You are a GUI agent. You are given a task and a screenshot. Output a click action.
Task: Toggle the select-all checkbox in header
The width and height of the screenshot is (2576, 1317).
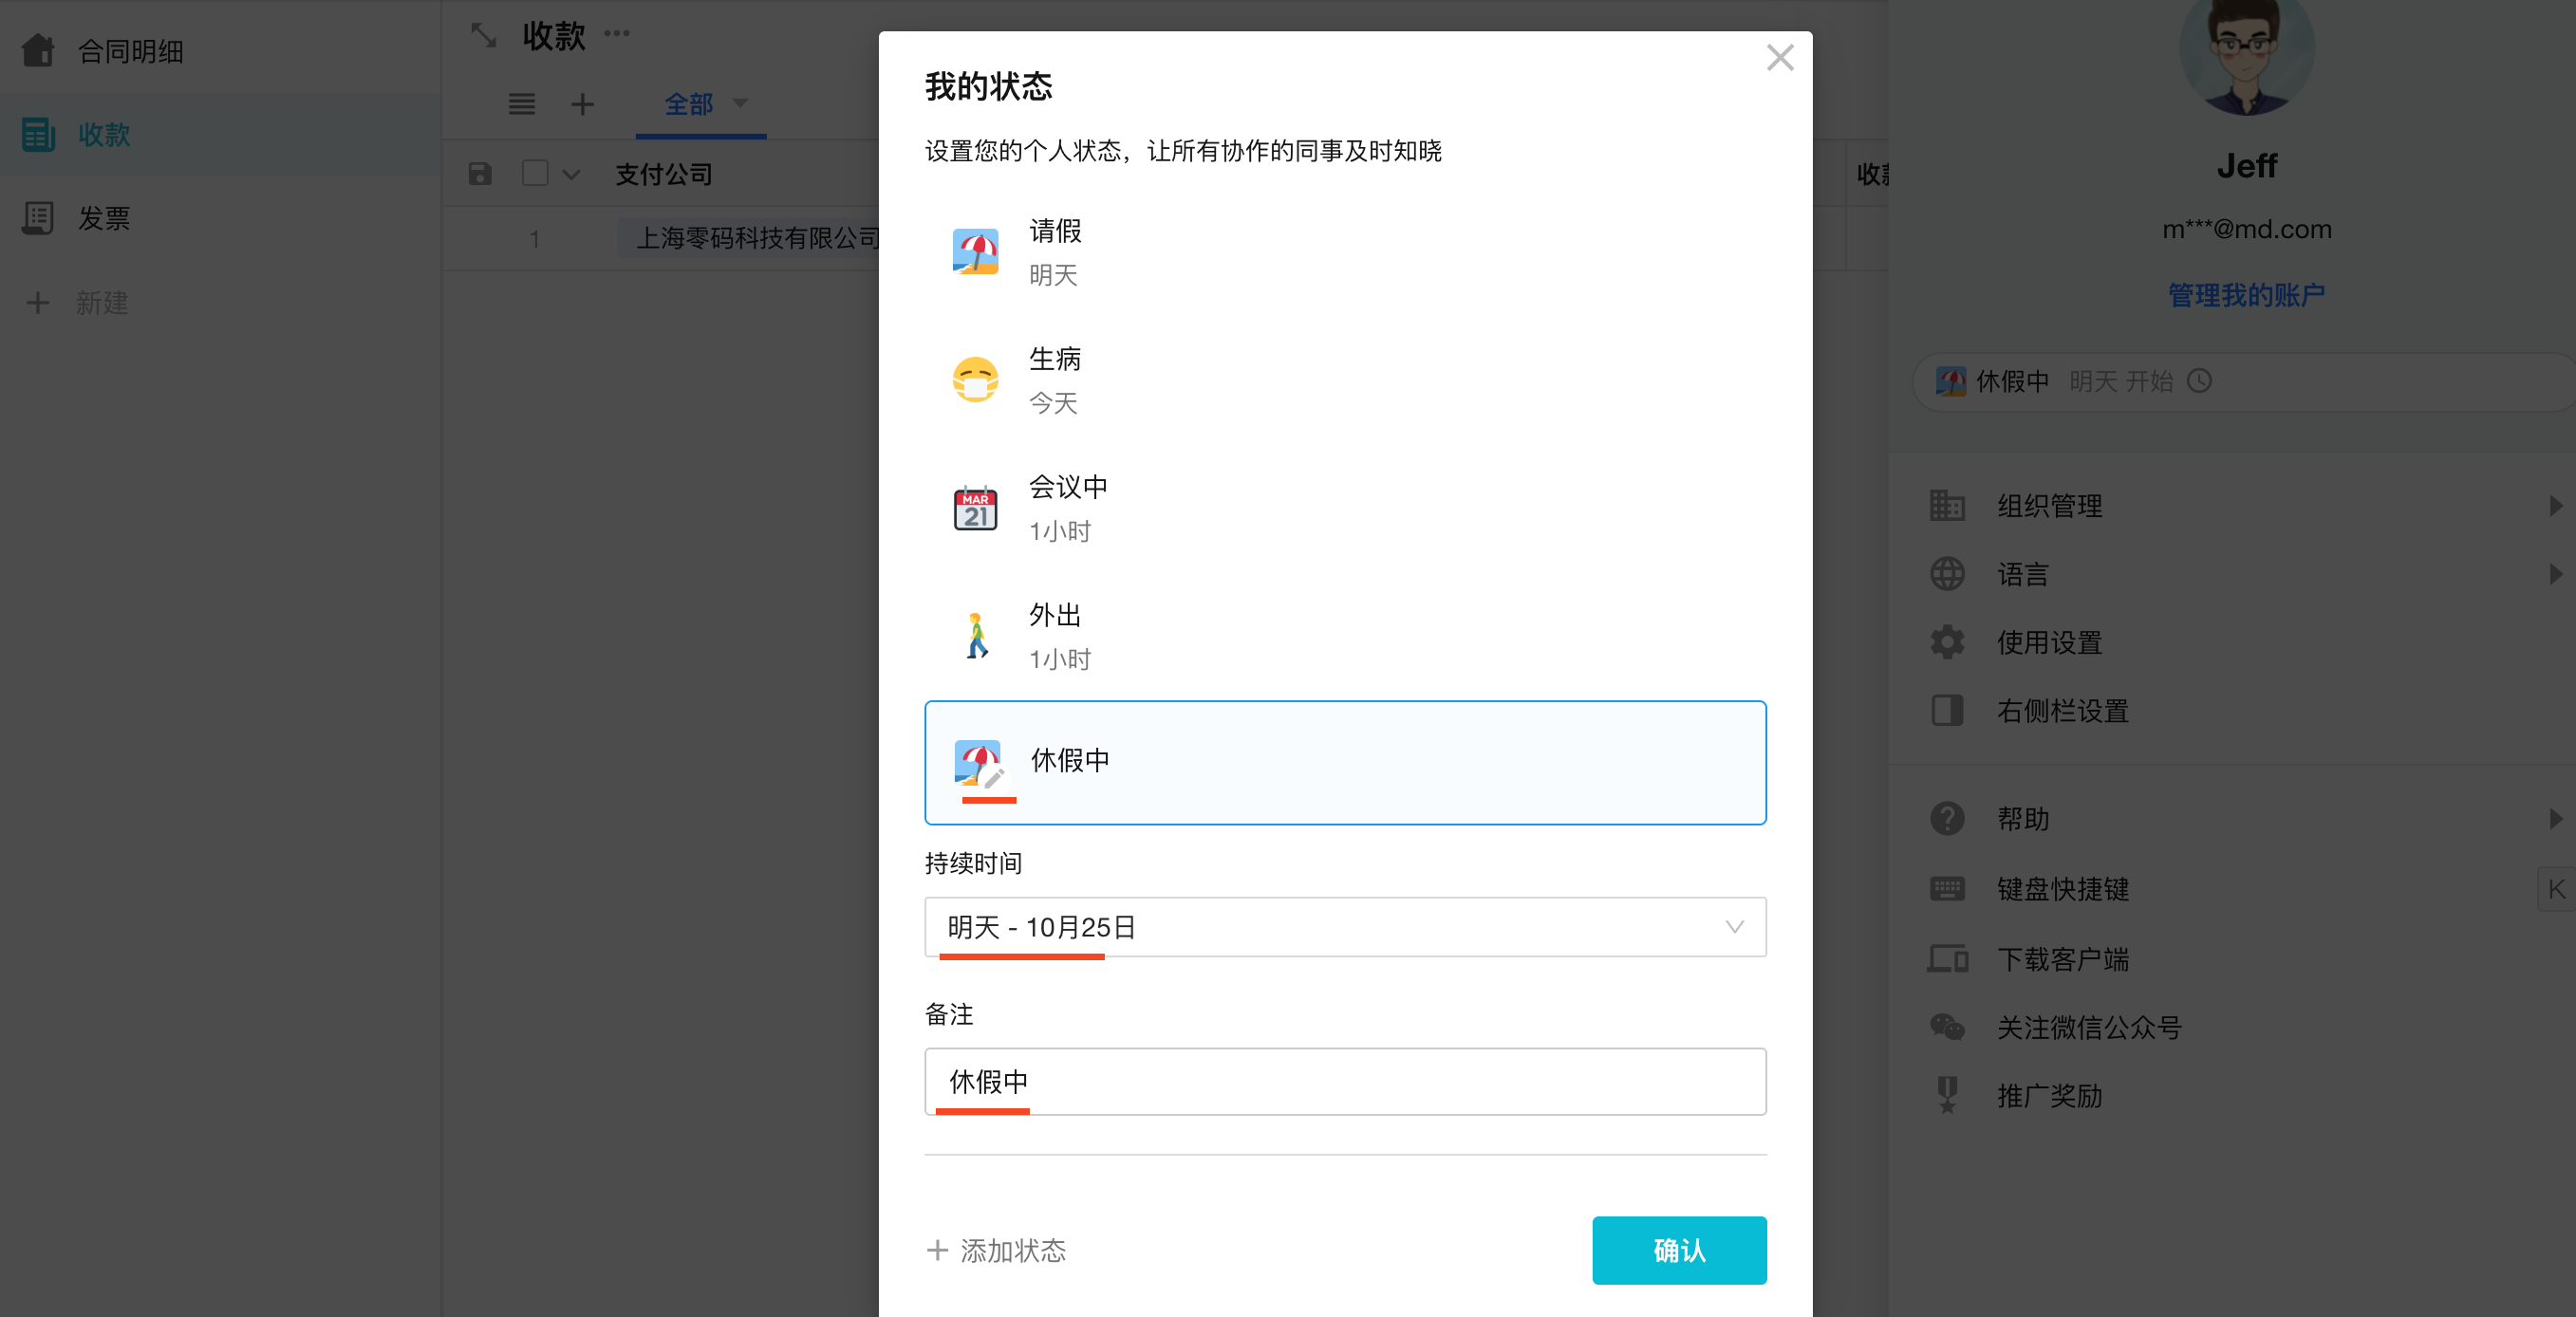click(x=535, y=174)
